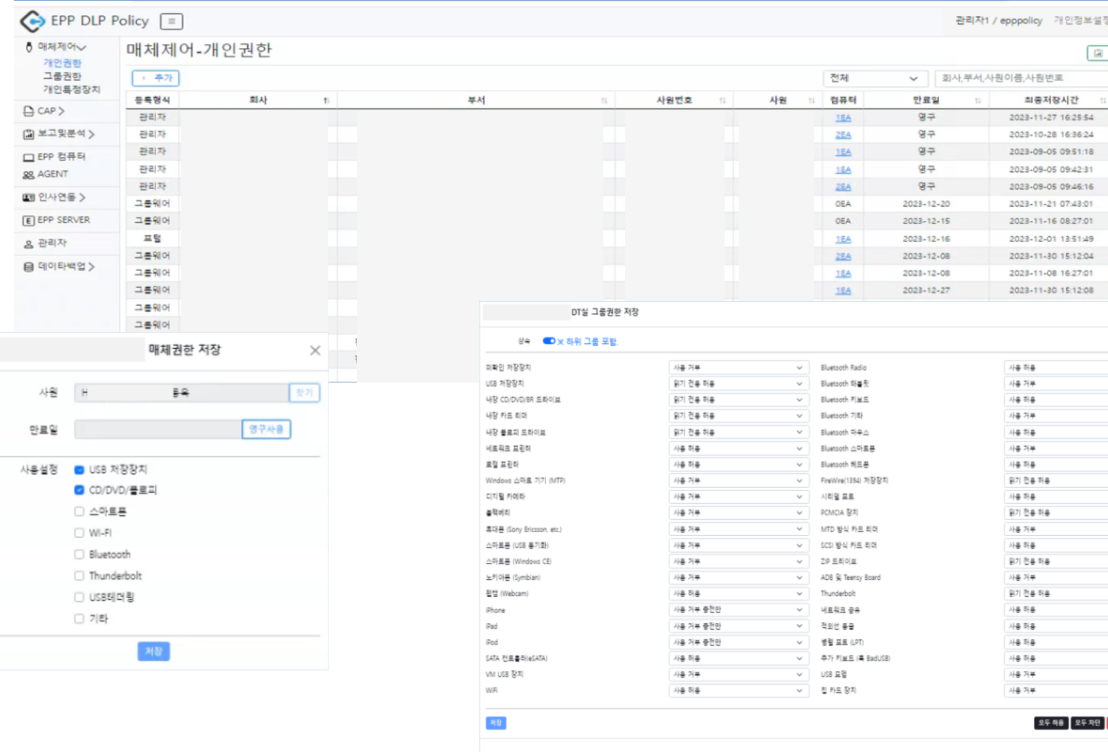The width and height of the screenshot is (1108, 752).
Task: Open CAP from the sidebar document icon
Action: click(28, 111)
